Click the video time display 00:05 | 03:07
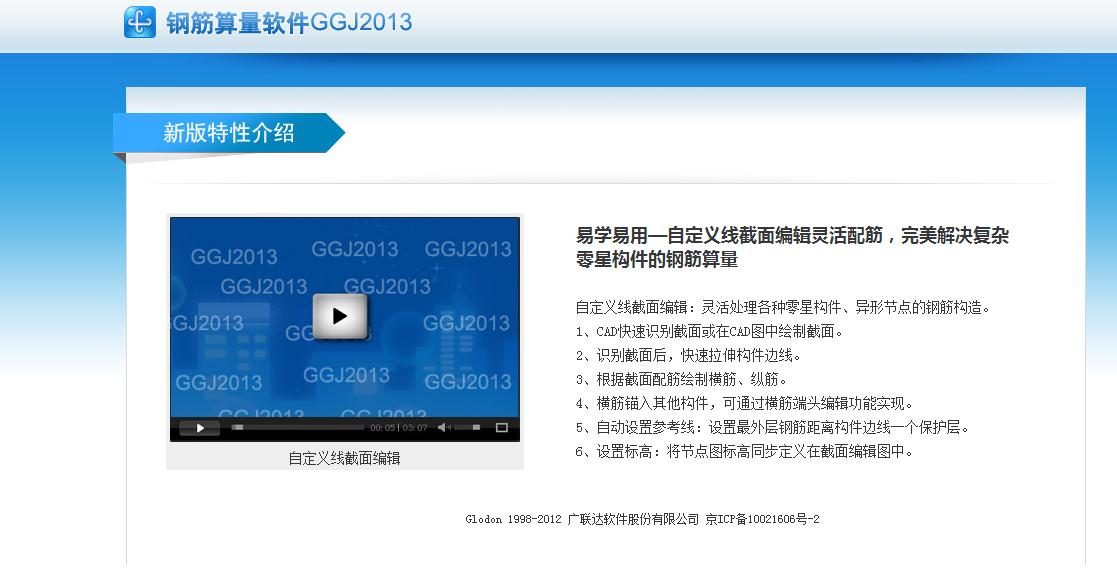This screenshot has width=1117, height=581. (398, 428)
